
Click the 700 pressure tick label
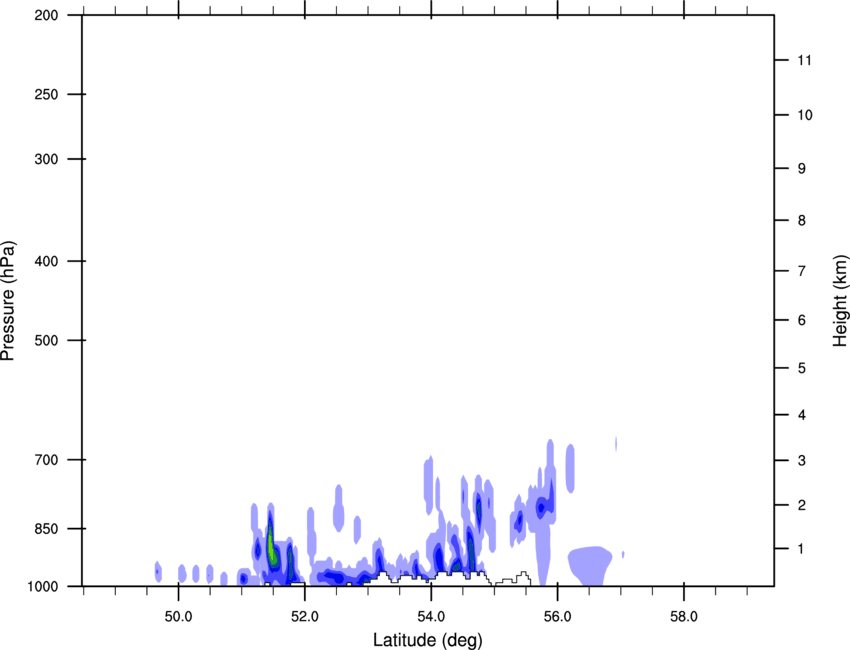tap(46, 460)
